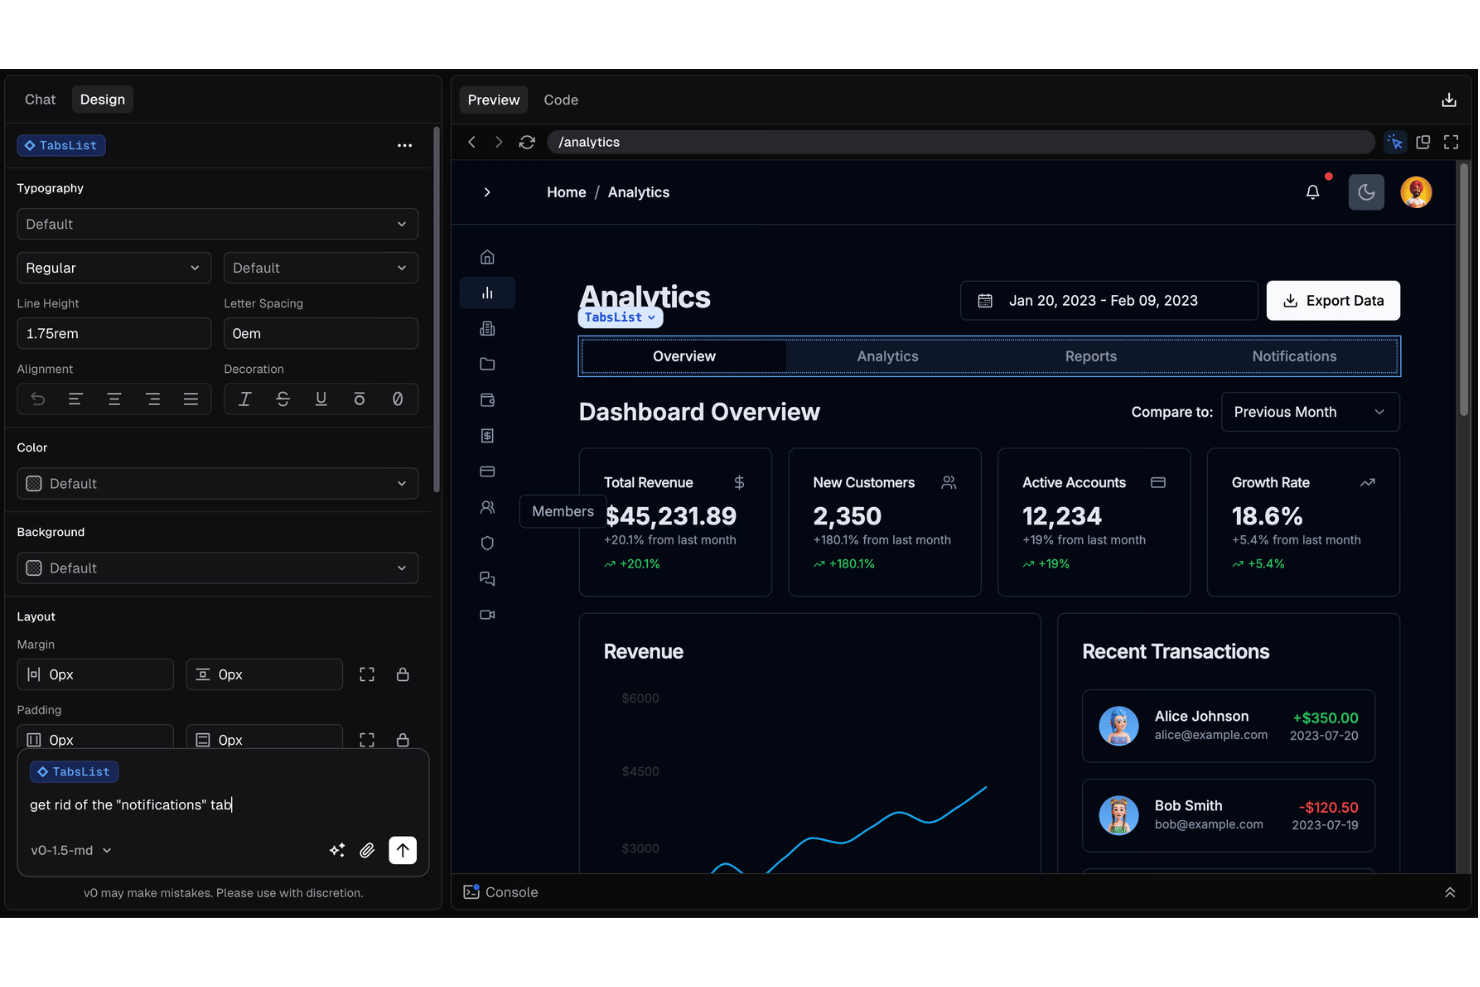
Task: Select the Preview tab
Action: click(494, 100)
